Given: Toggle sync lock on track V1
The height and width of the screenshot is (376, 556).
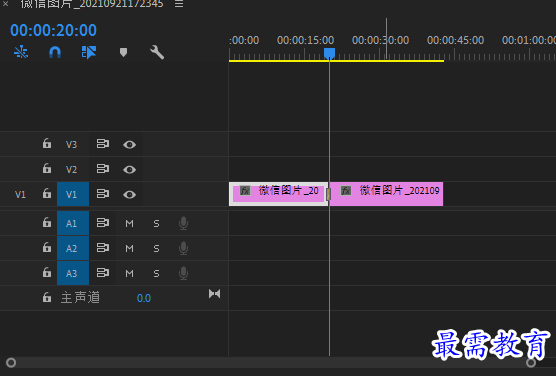Looking at the screenshot, I should (x=103, y=194).
